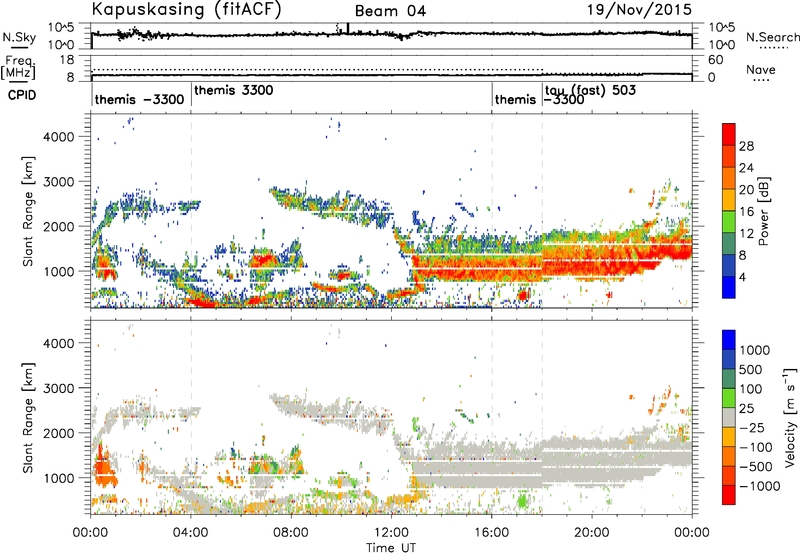This screenshot has width=800, height=554.
Task: Click the 60 tick right of frequency panel
Action: (716, 60)
